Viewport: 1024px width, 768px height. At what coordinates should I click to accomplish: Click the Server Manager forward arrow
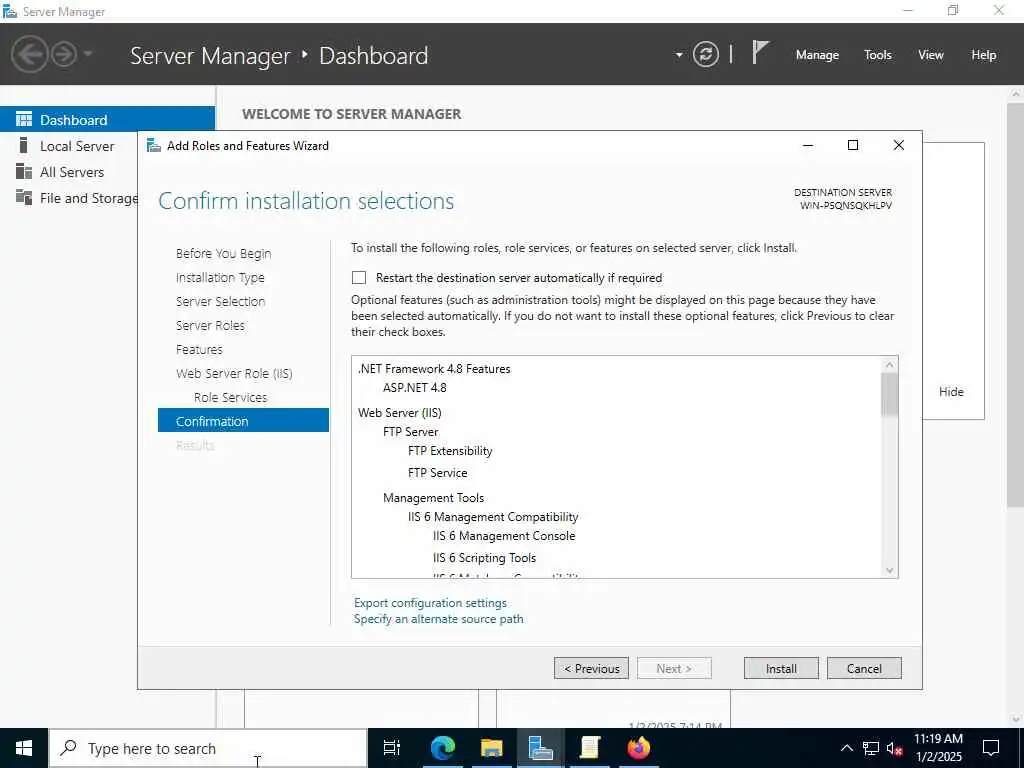tap(64, 54)
